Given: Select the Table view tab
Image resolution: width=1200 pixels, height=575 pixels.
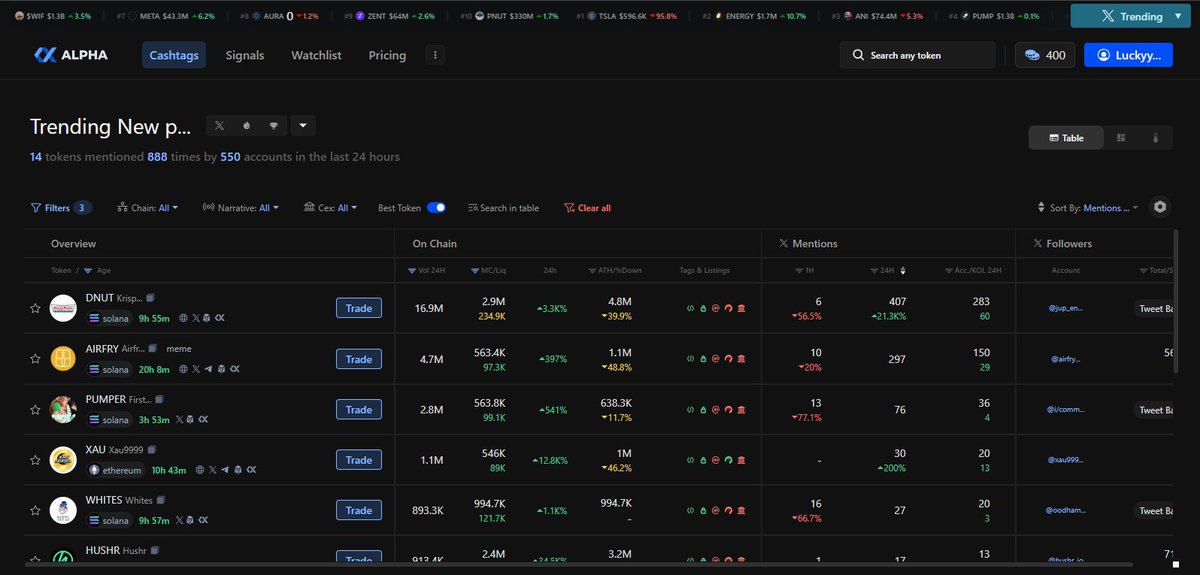Looking at the screenshot, I should (x=1066, y=138).
